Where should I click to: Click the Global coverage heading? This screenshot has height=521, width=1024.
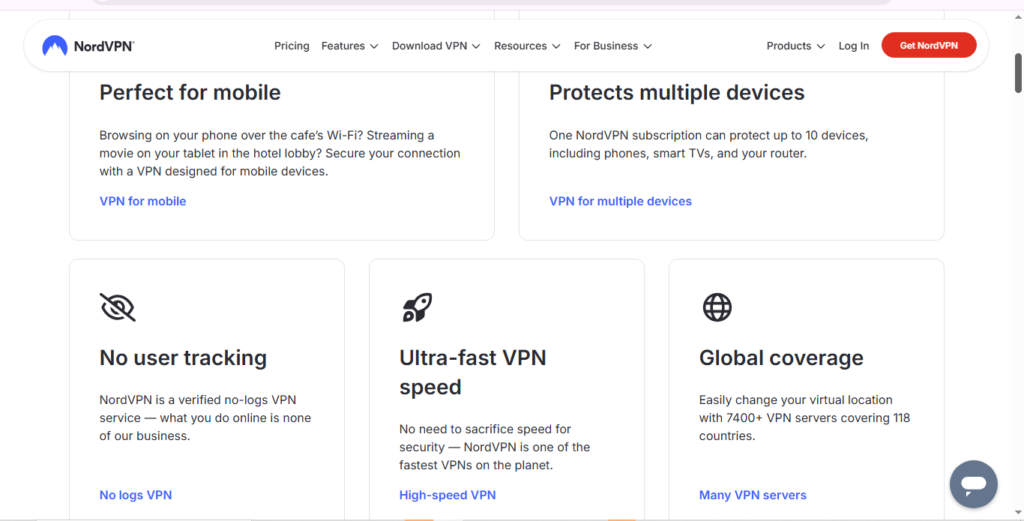point(781,358)
